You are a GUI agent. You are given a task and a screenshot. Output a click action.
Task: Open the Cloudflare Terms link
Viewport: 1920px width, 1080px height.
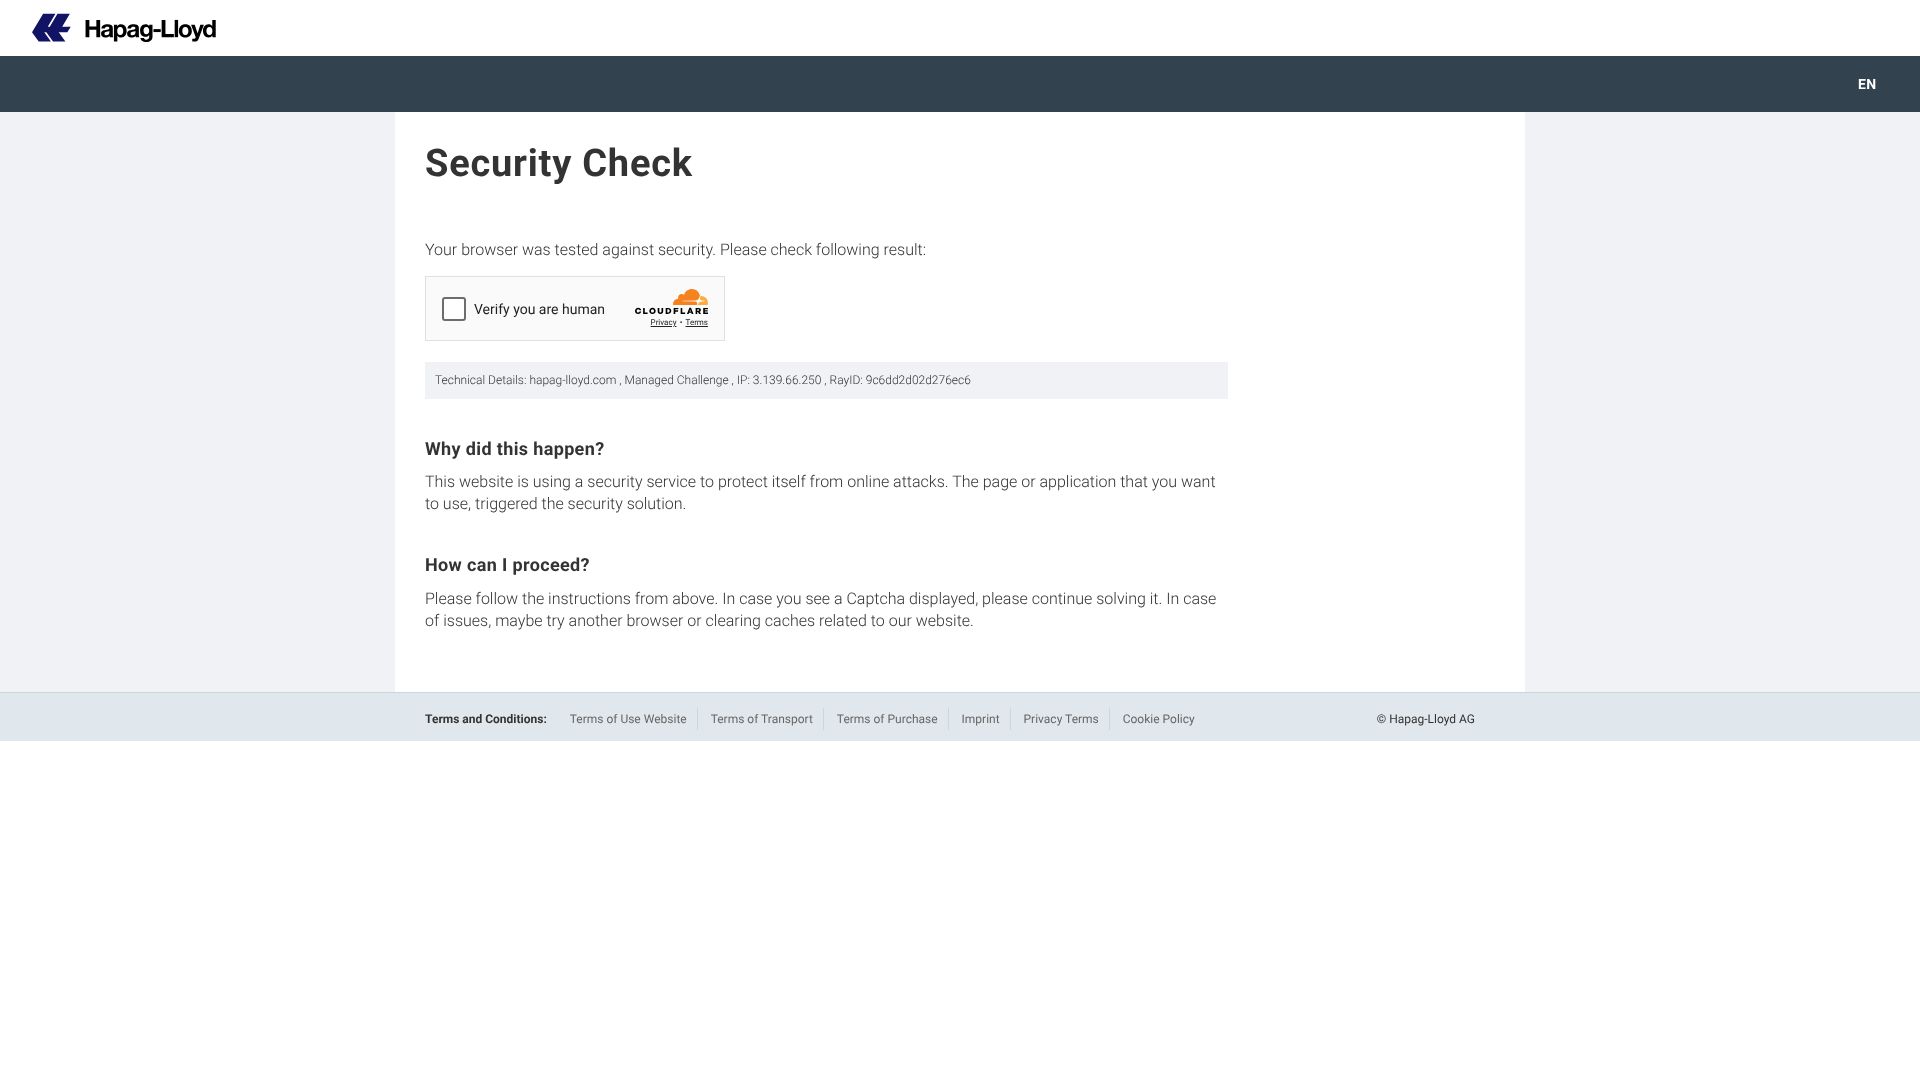[696, 323]
